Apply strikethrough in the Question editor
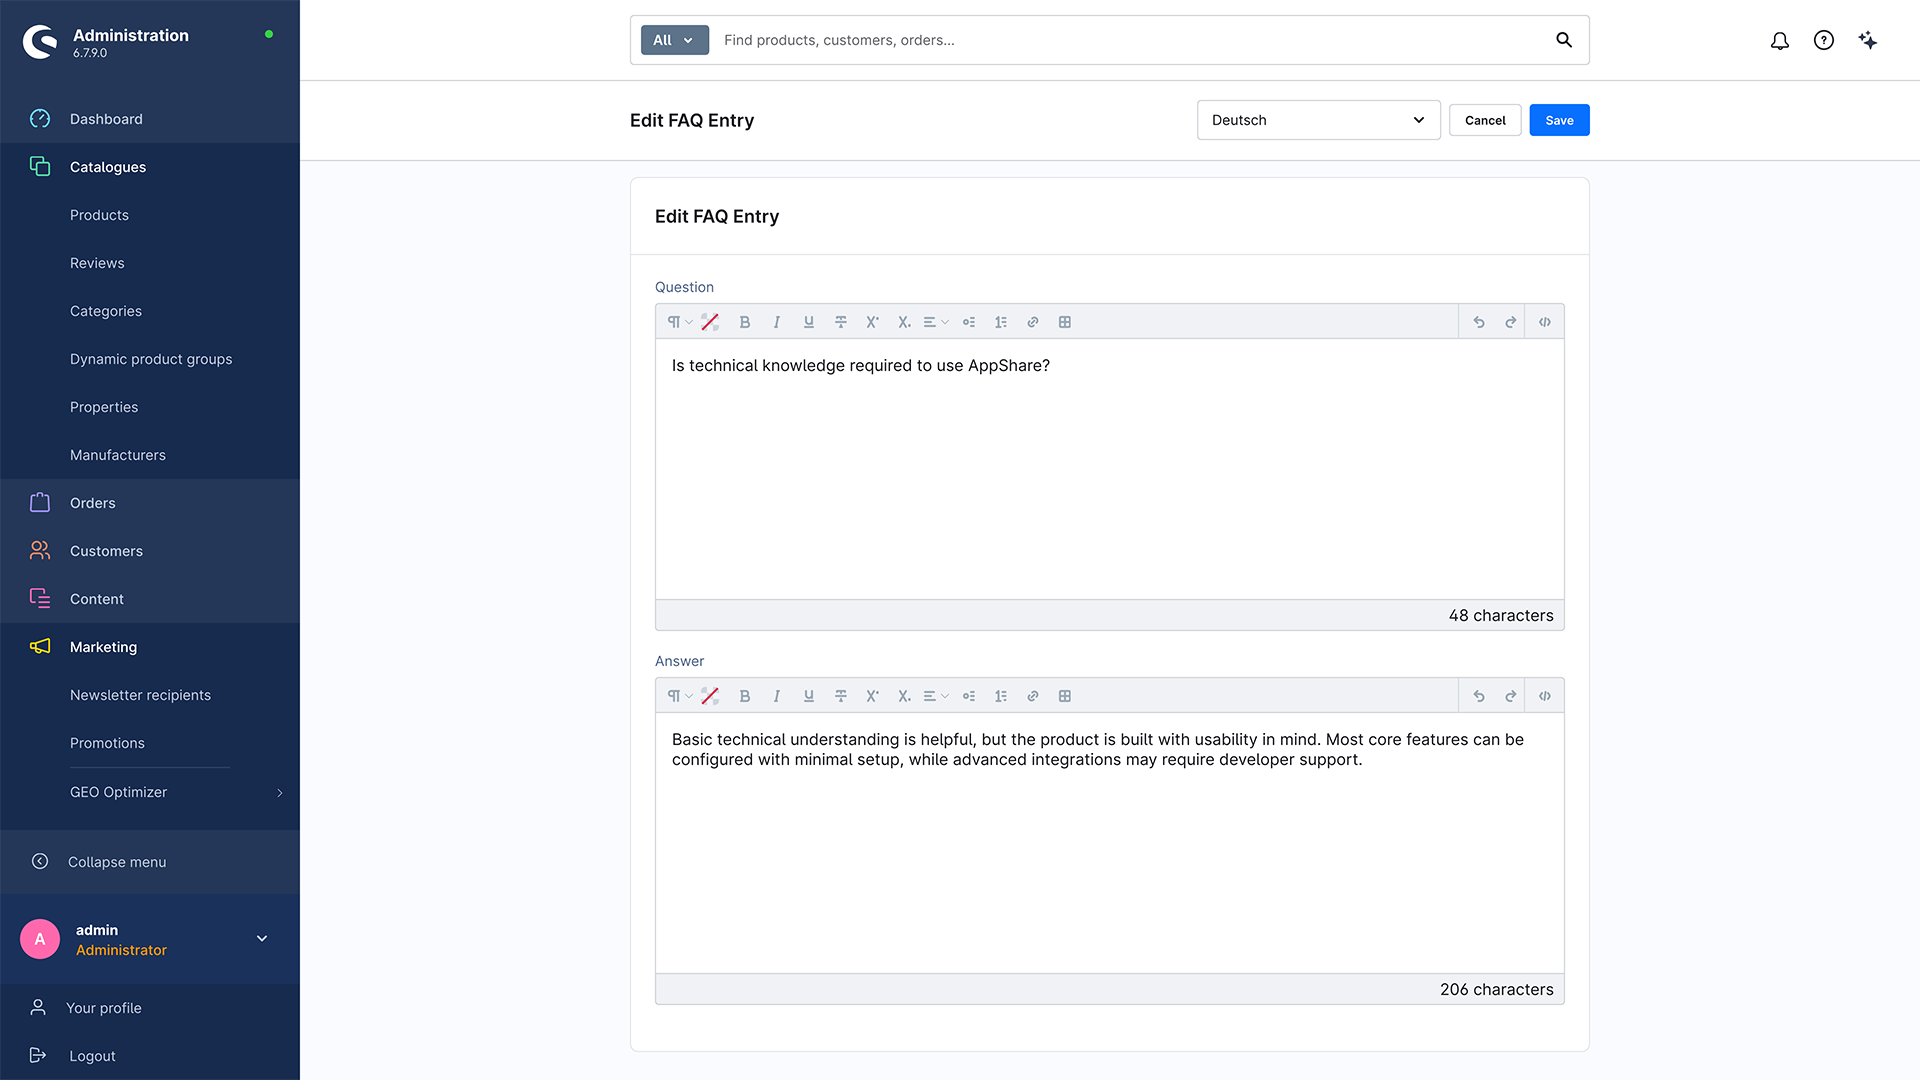Viewport: 1920px width, 1080px height. 840,322
